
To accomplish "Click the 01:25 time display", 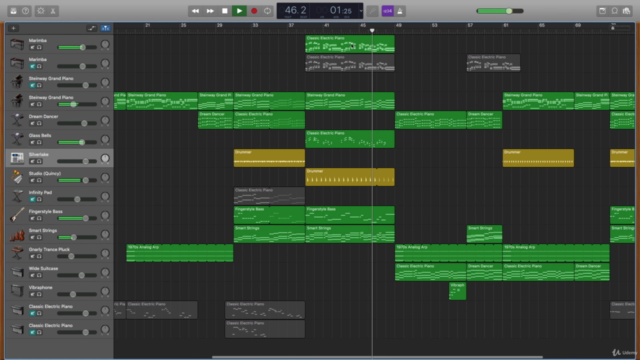I will [x=341, y=10].
